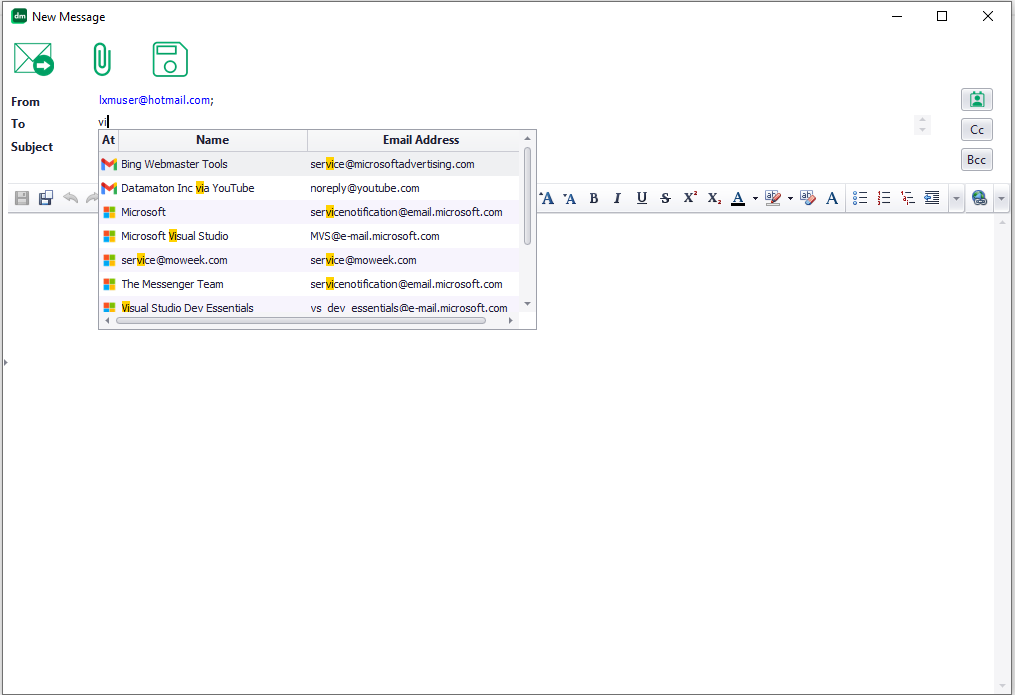Add a Cc field

point(976,129)
